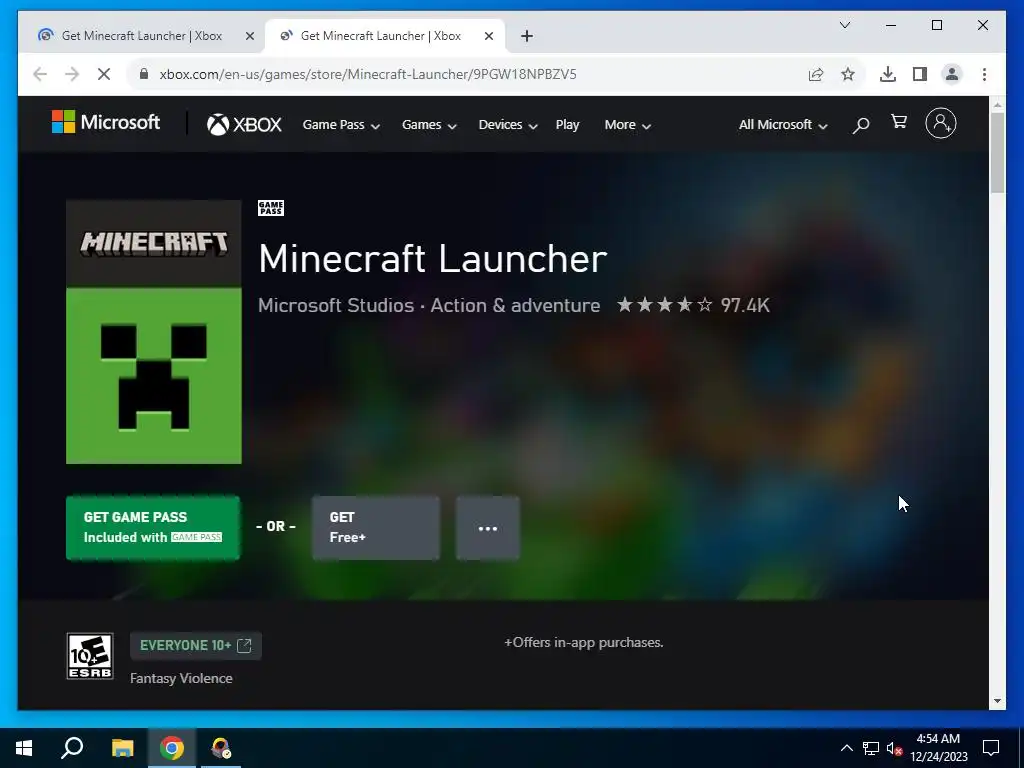
Task: Click the star rating 97.4K
Action: click(x=694, y=305)
